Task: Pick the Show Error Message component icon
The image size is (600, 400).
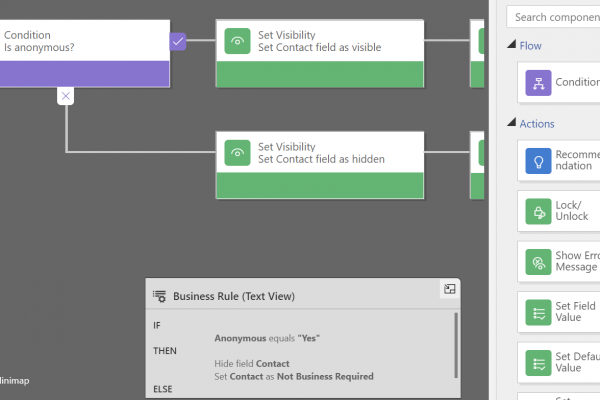Action: (x=538, y=262)
